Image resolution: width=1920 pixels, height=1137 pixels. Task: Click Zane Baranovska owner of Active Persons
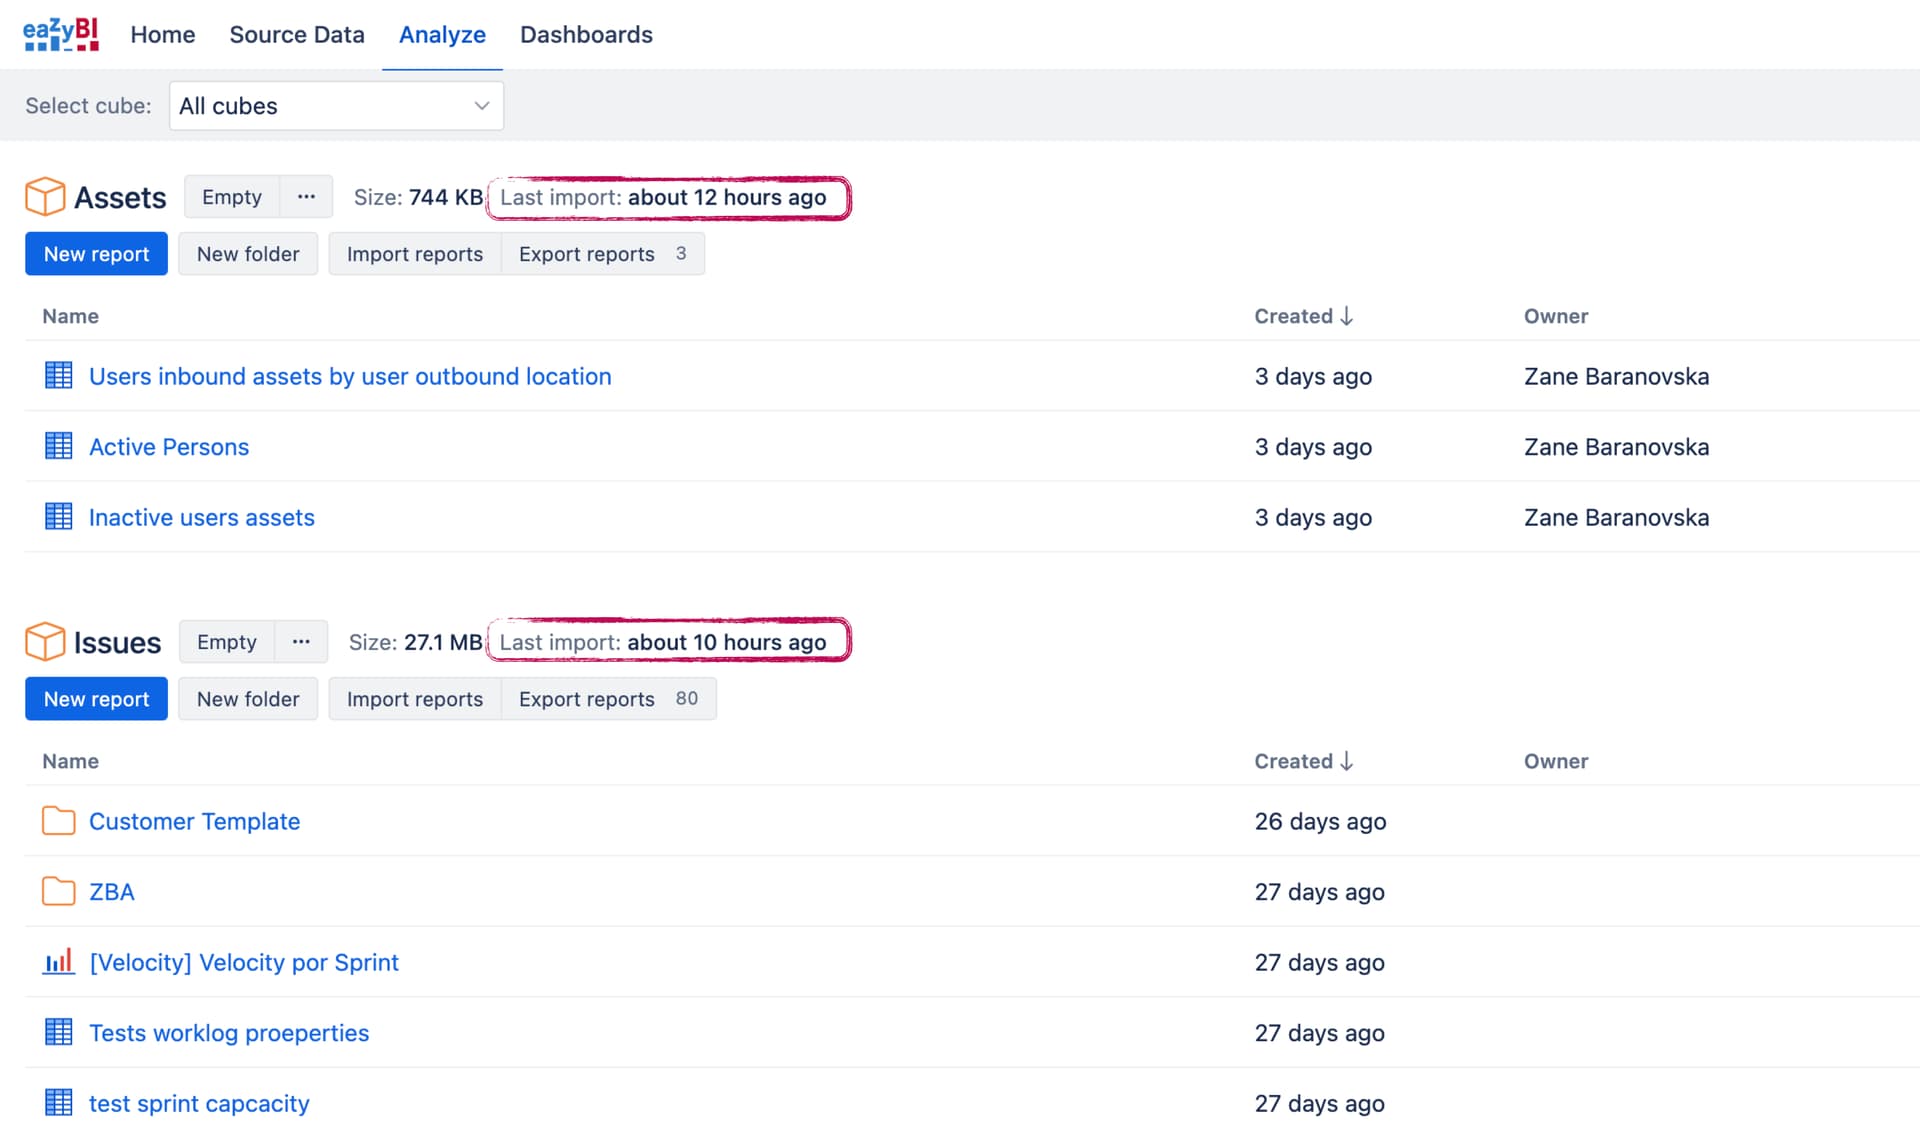pyautogui.click(x=1617, y=447)
